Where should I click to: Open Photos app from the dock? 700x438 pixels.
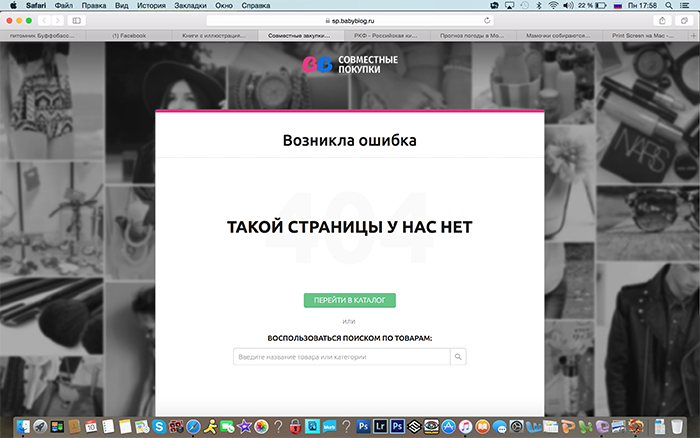tap(261, 427)
